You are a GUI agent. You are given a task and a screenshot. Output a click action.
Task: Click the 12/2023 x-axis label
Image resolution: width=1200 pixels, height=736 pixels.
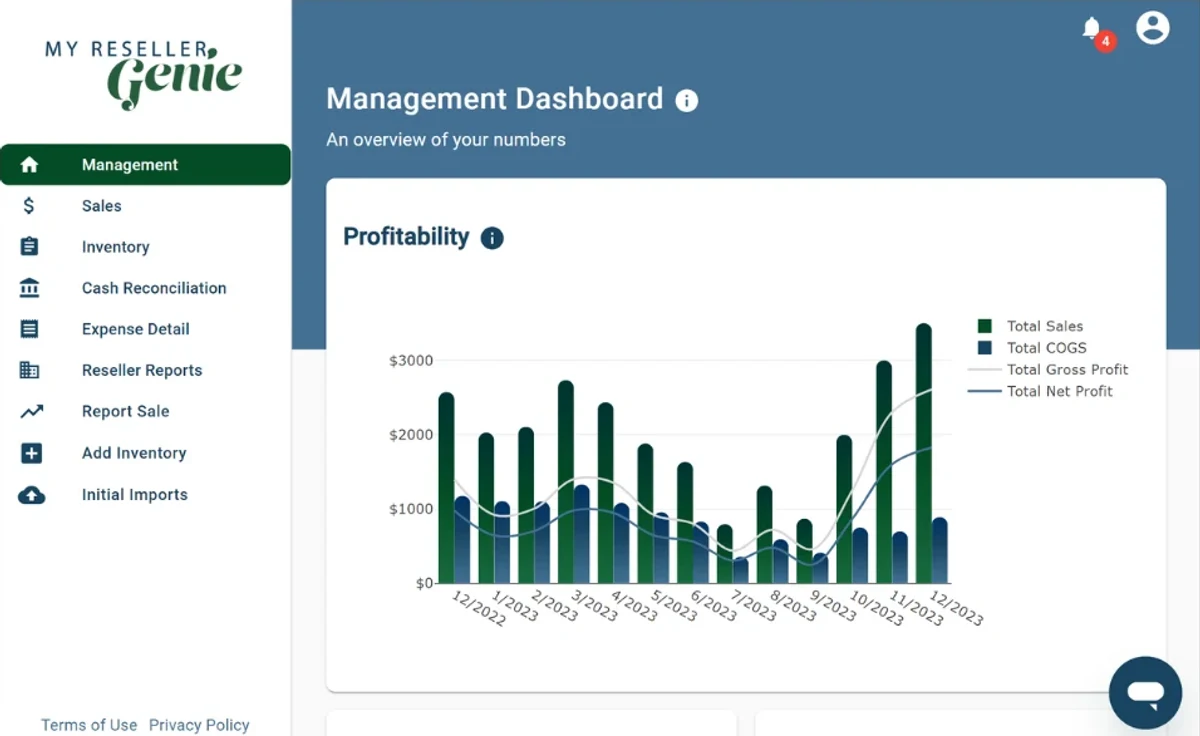point(955,609)
